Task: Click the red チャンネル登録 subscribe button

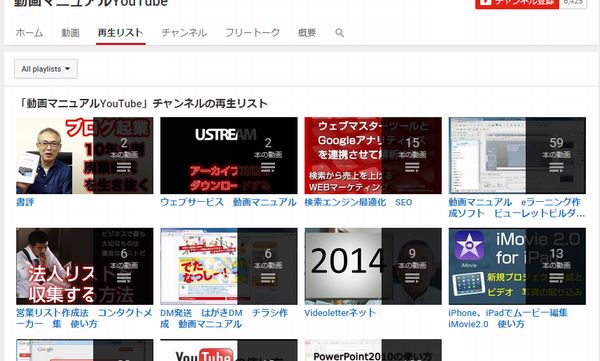Action: coord(517,3)
